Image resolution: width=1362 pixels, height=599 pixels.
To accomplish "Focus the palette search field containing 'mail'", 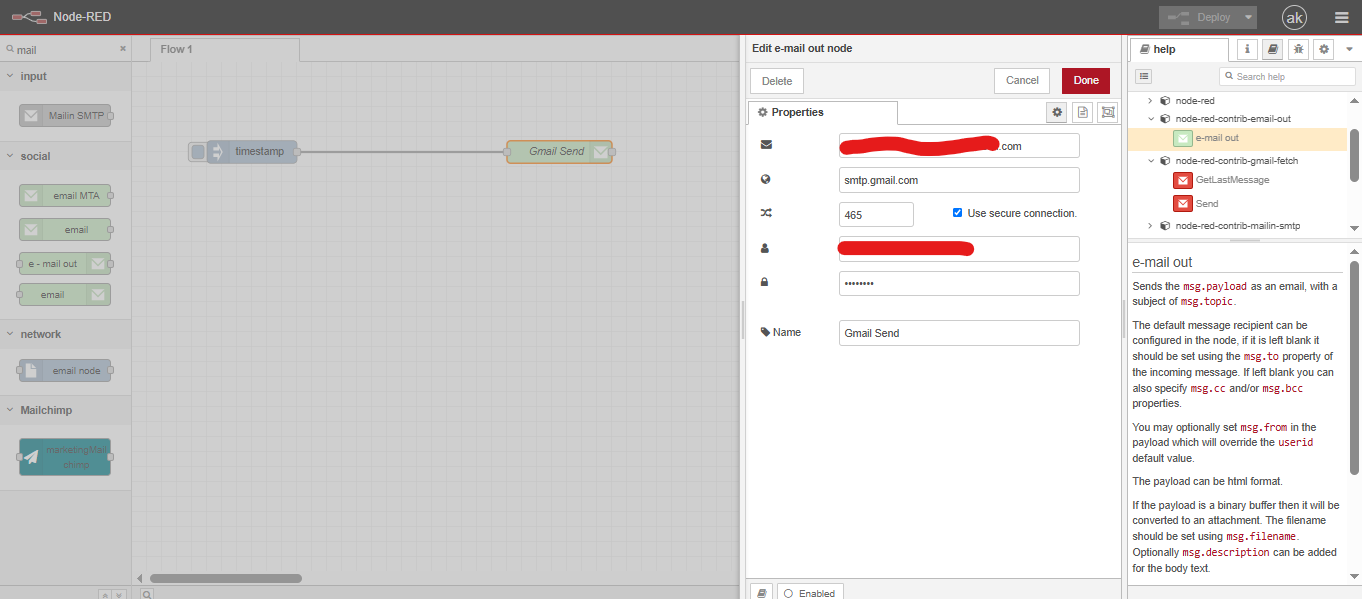I will click(66, 49).
